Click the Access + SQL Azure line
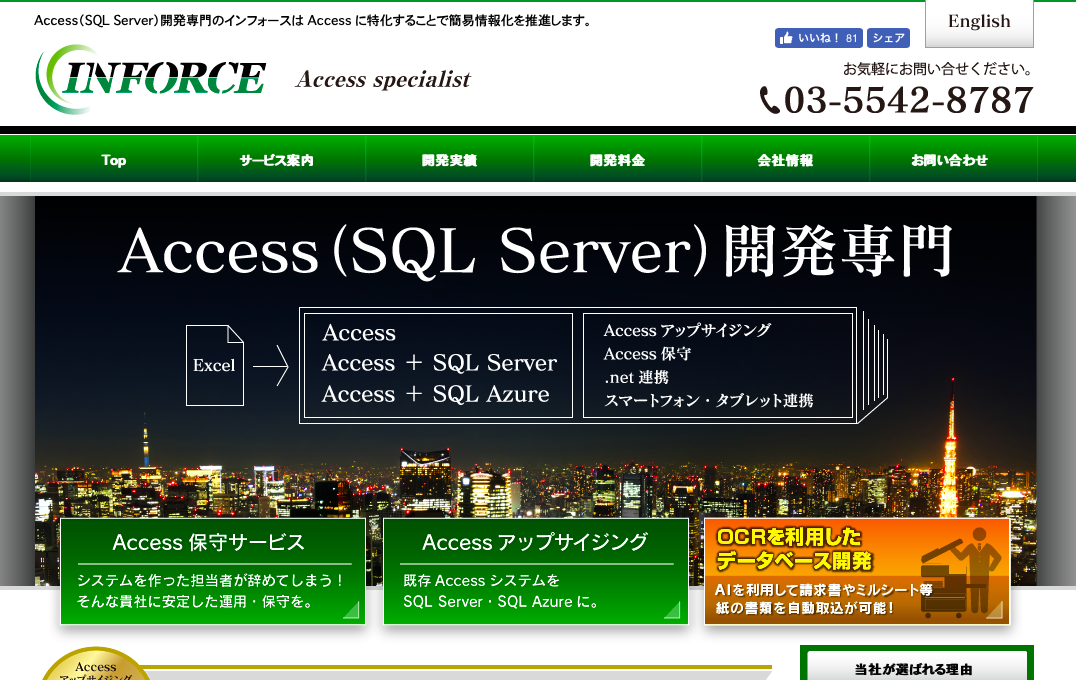Screen dimensions: 1076x680 pyautogui.click(x=436, y=394)
